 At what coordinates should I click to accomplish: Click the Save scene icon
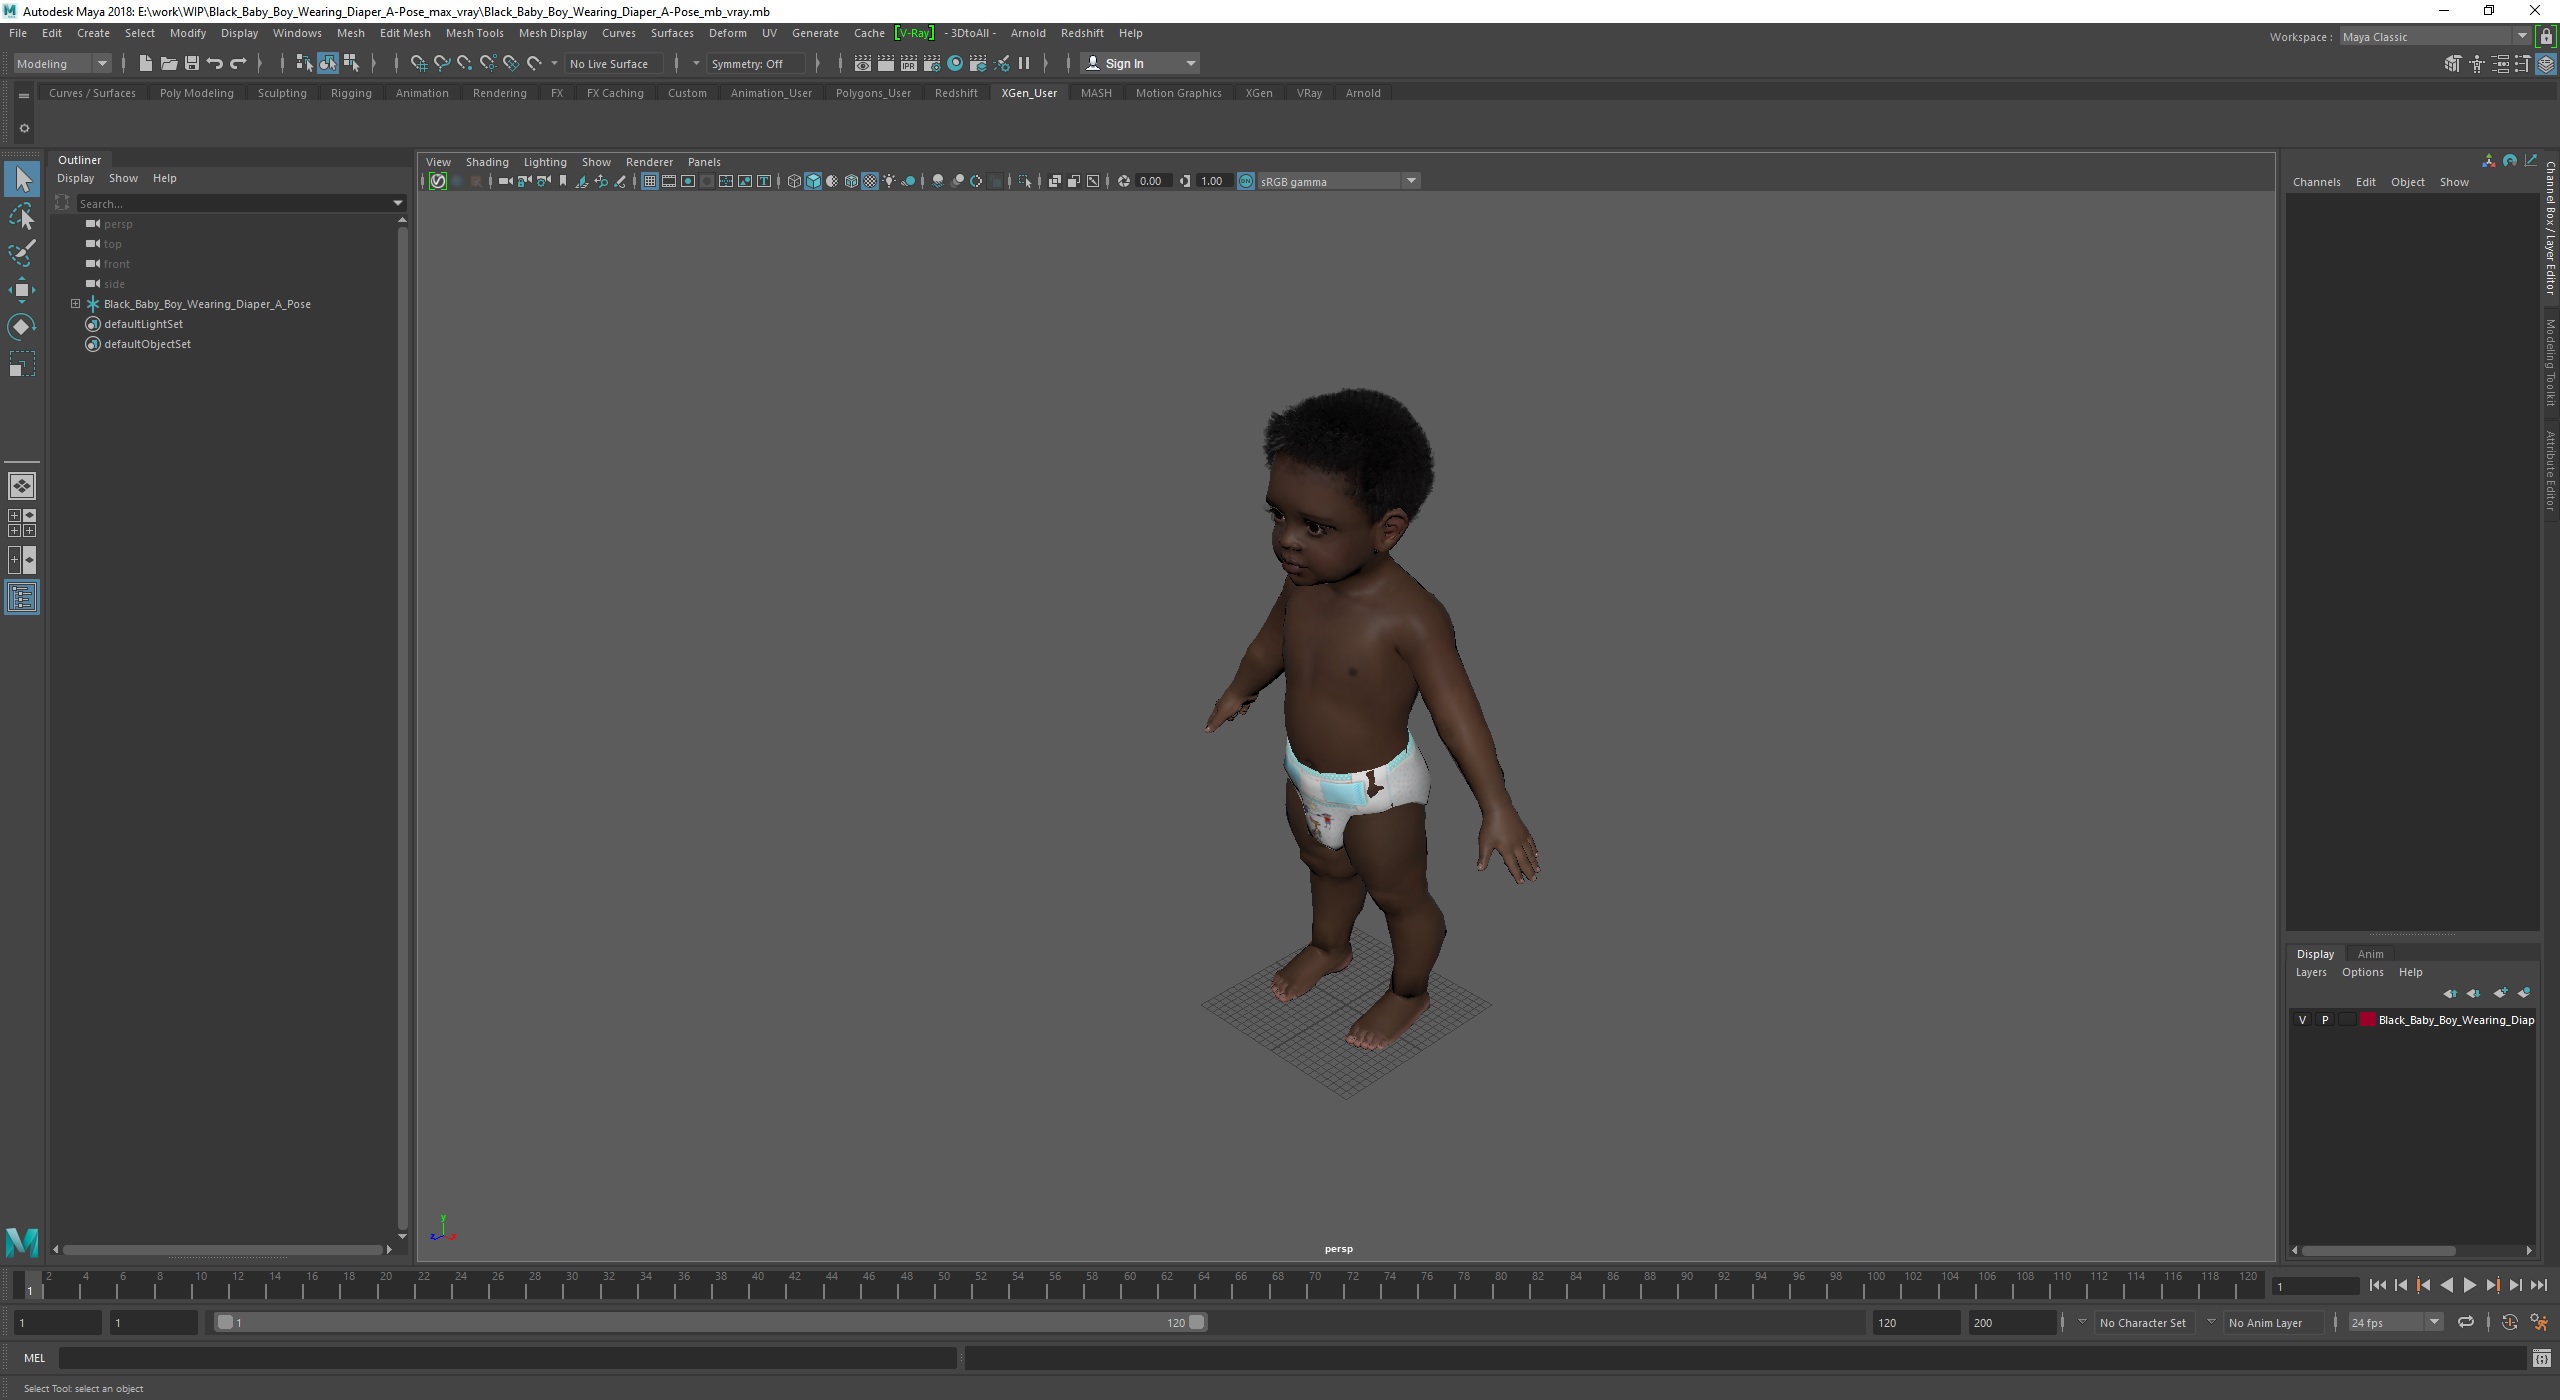[x=191, y=63]
